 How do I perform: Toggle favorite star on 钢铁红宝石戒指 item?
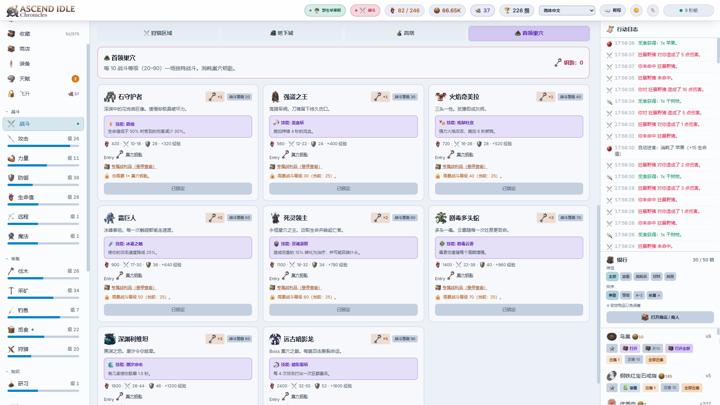coord(612,388)
